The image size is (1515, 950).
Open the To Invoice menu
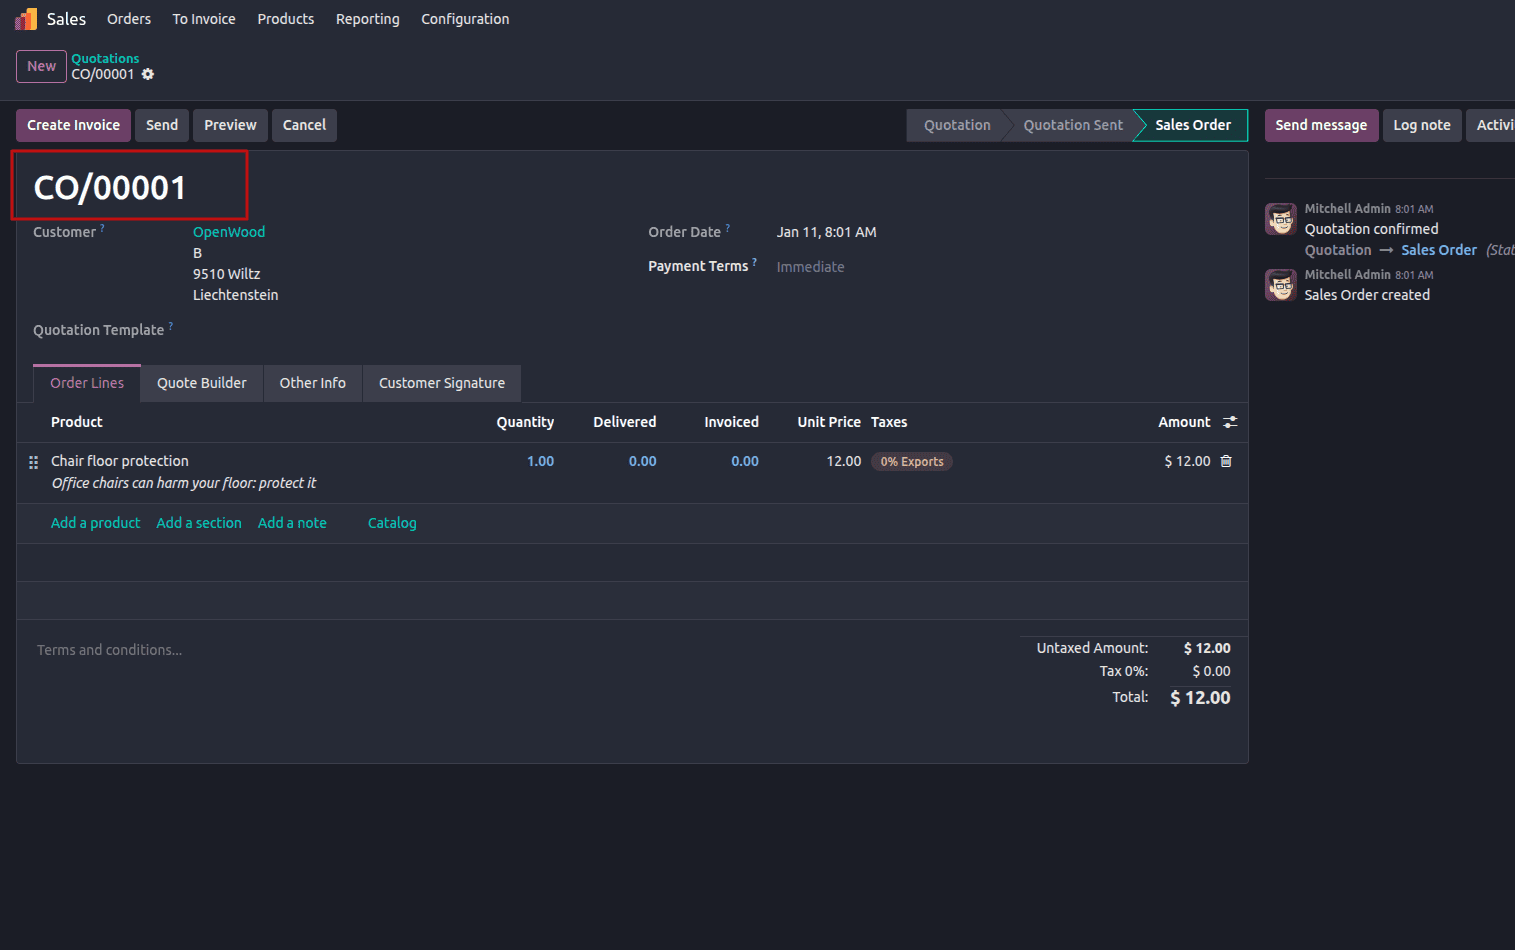[204, 19]
